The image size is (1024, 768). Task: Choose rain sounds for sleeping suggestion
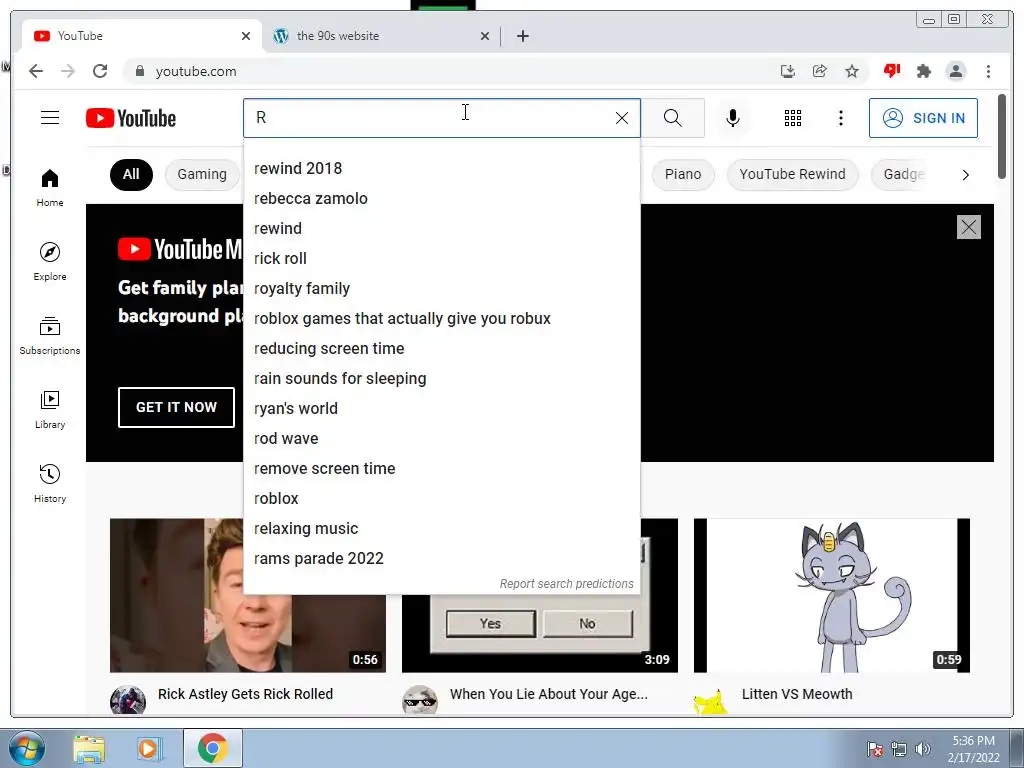coord(441,379)
